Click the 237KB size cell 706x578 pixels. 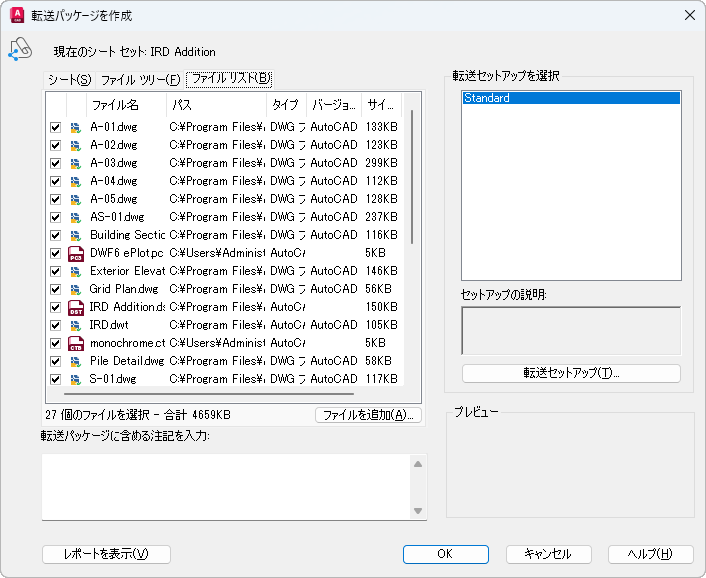(x=381, y=217)
